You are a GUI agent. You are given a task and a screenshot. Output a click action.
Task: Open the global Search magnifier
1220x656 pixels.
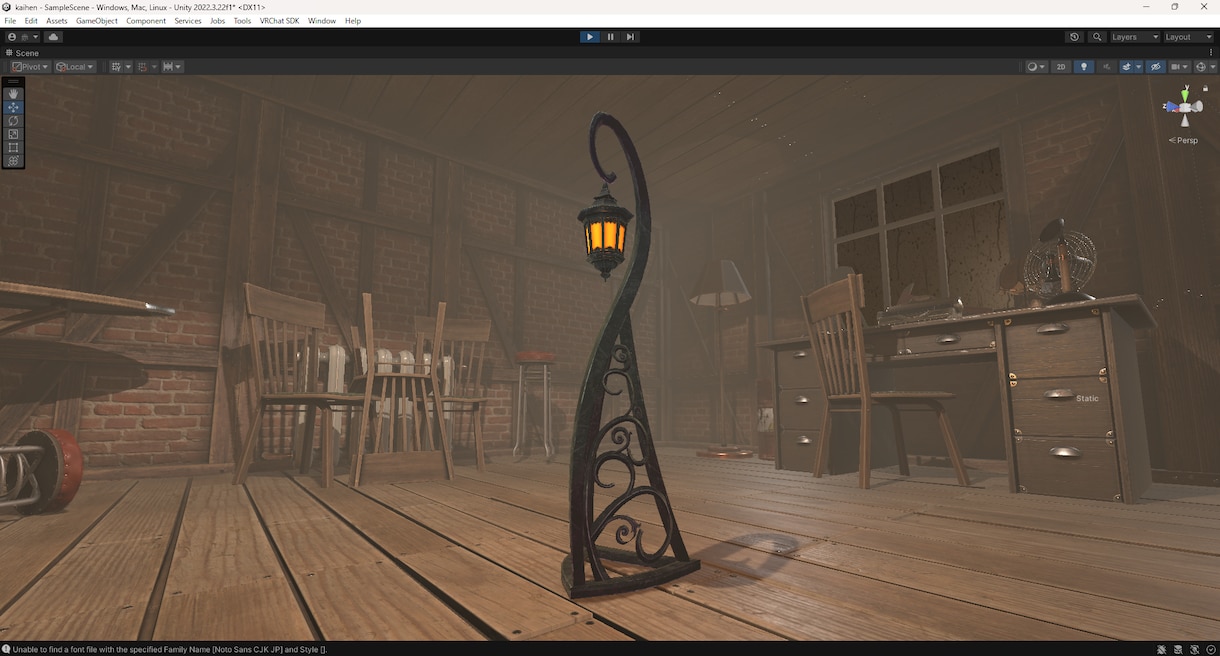pyautogui.click(x=1097, y=37)
